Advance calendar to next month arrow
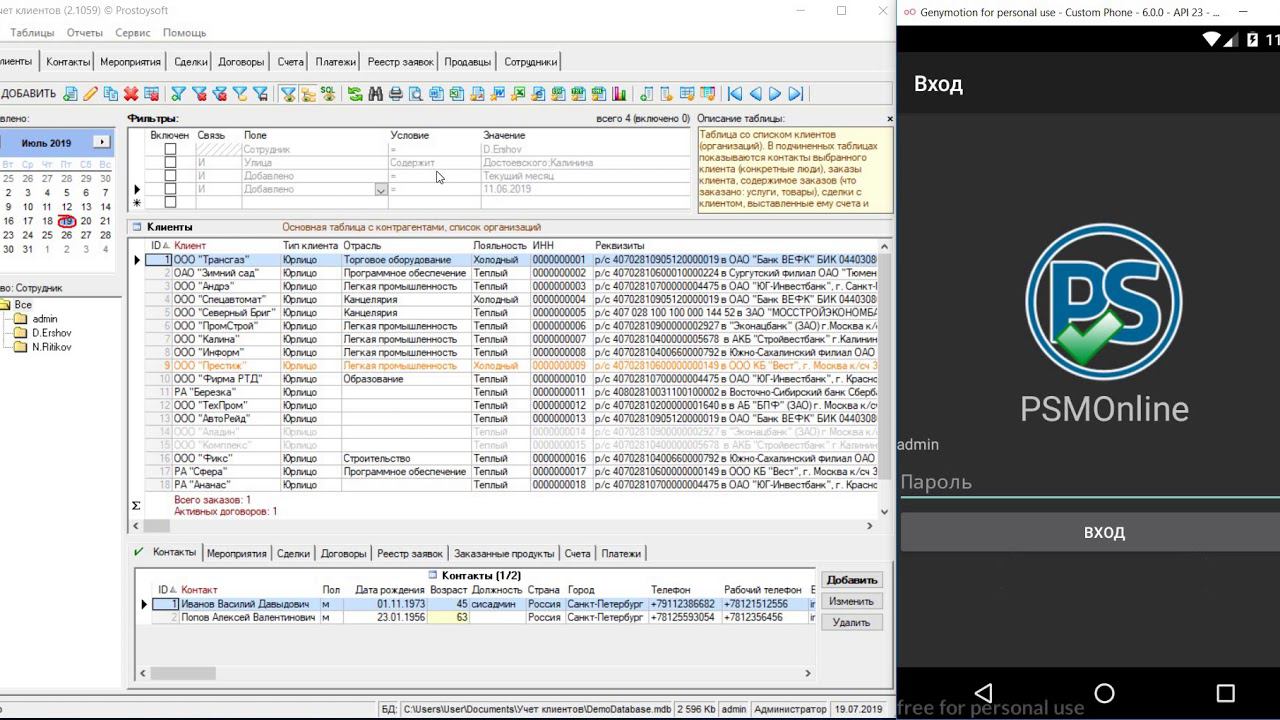The image size is (1280, 720). (x=101, y=142)
